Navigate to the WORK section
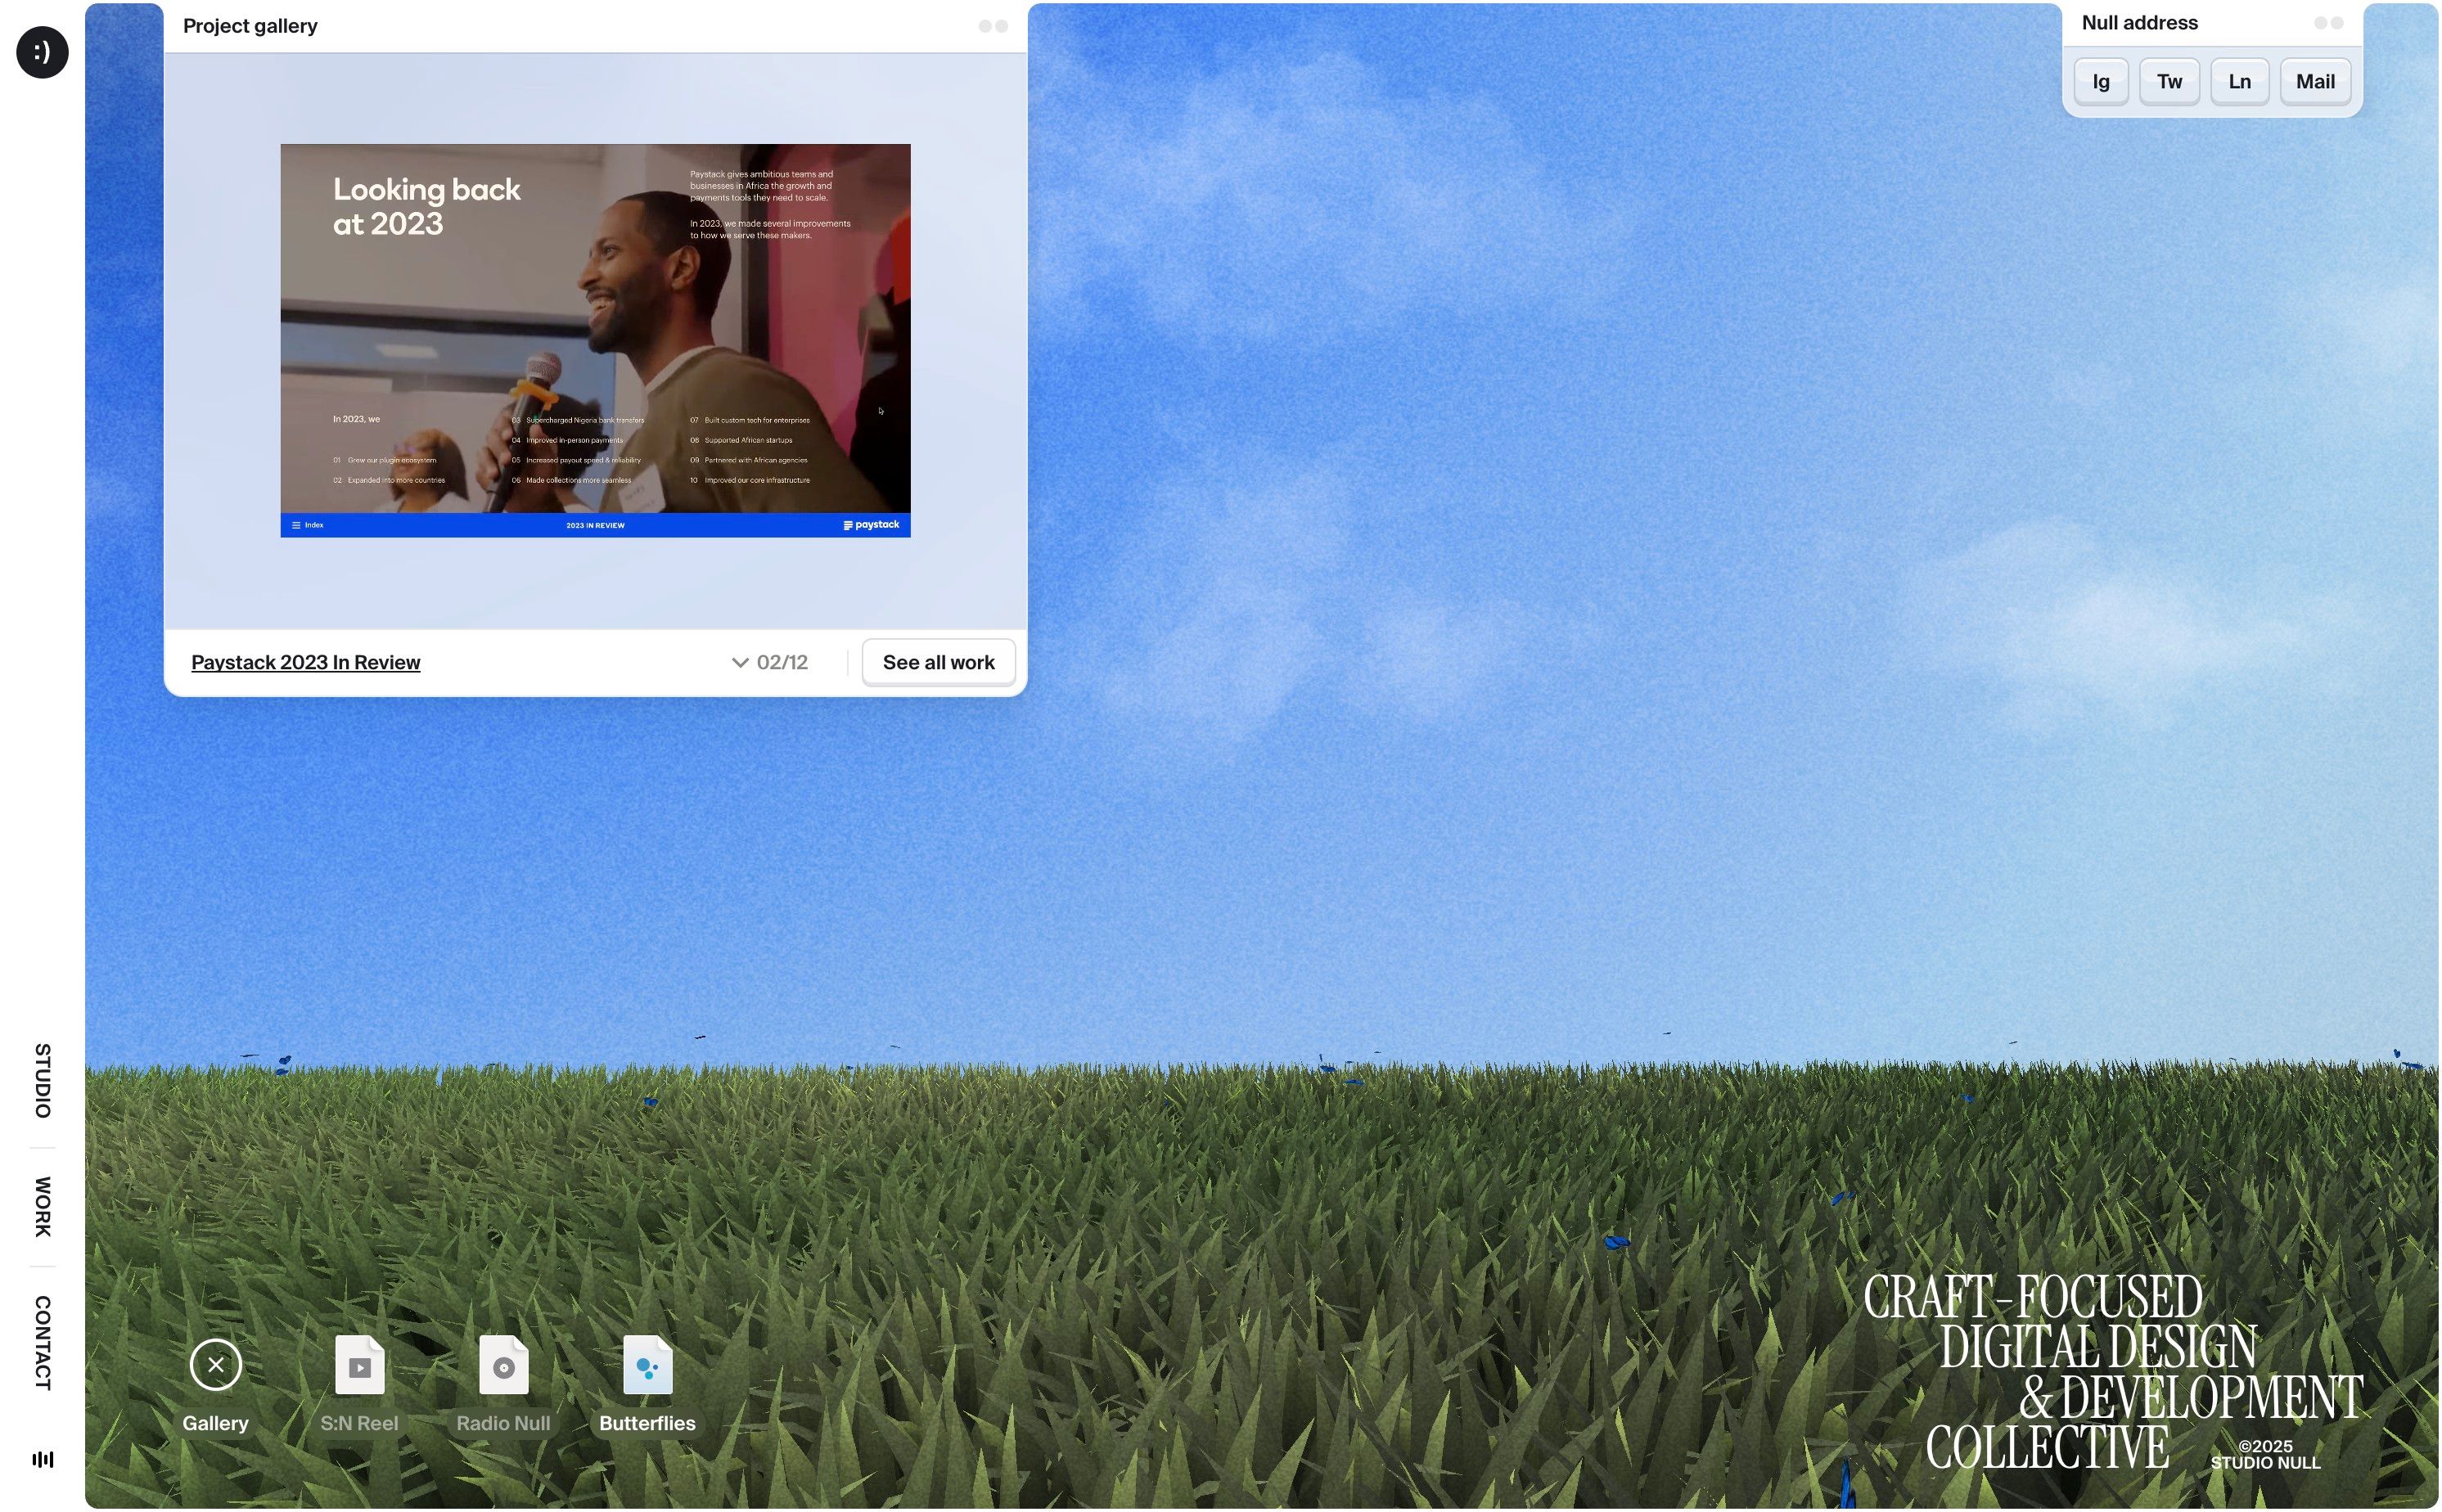Image resolution: width=2442 pixels, height=1512 pixels. (42, 1206)
